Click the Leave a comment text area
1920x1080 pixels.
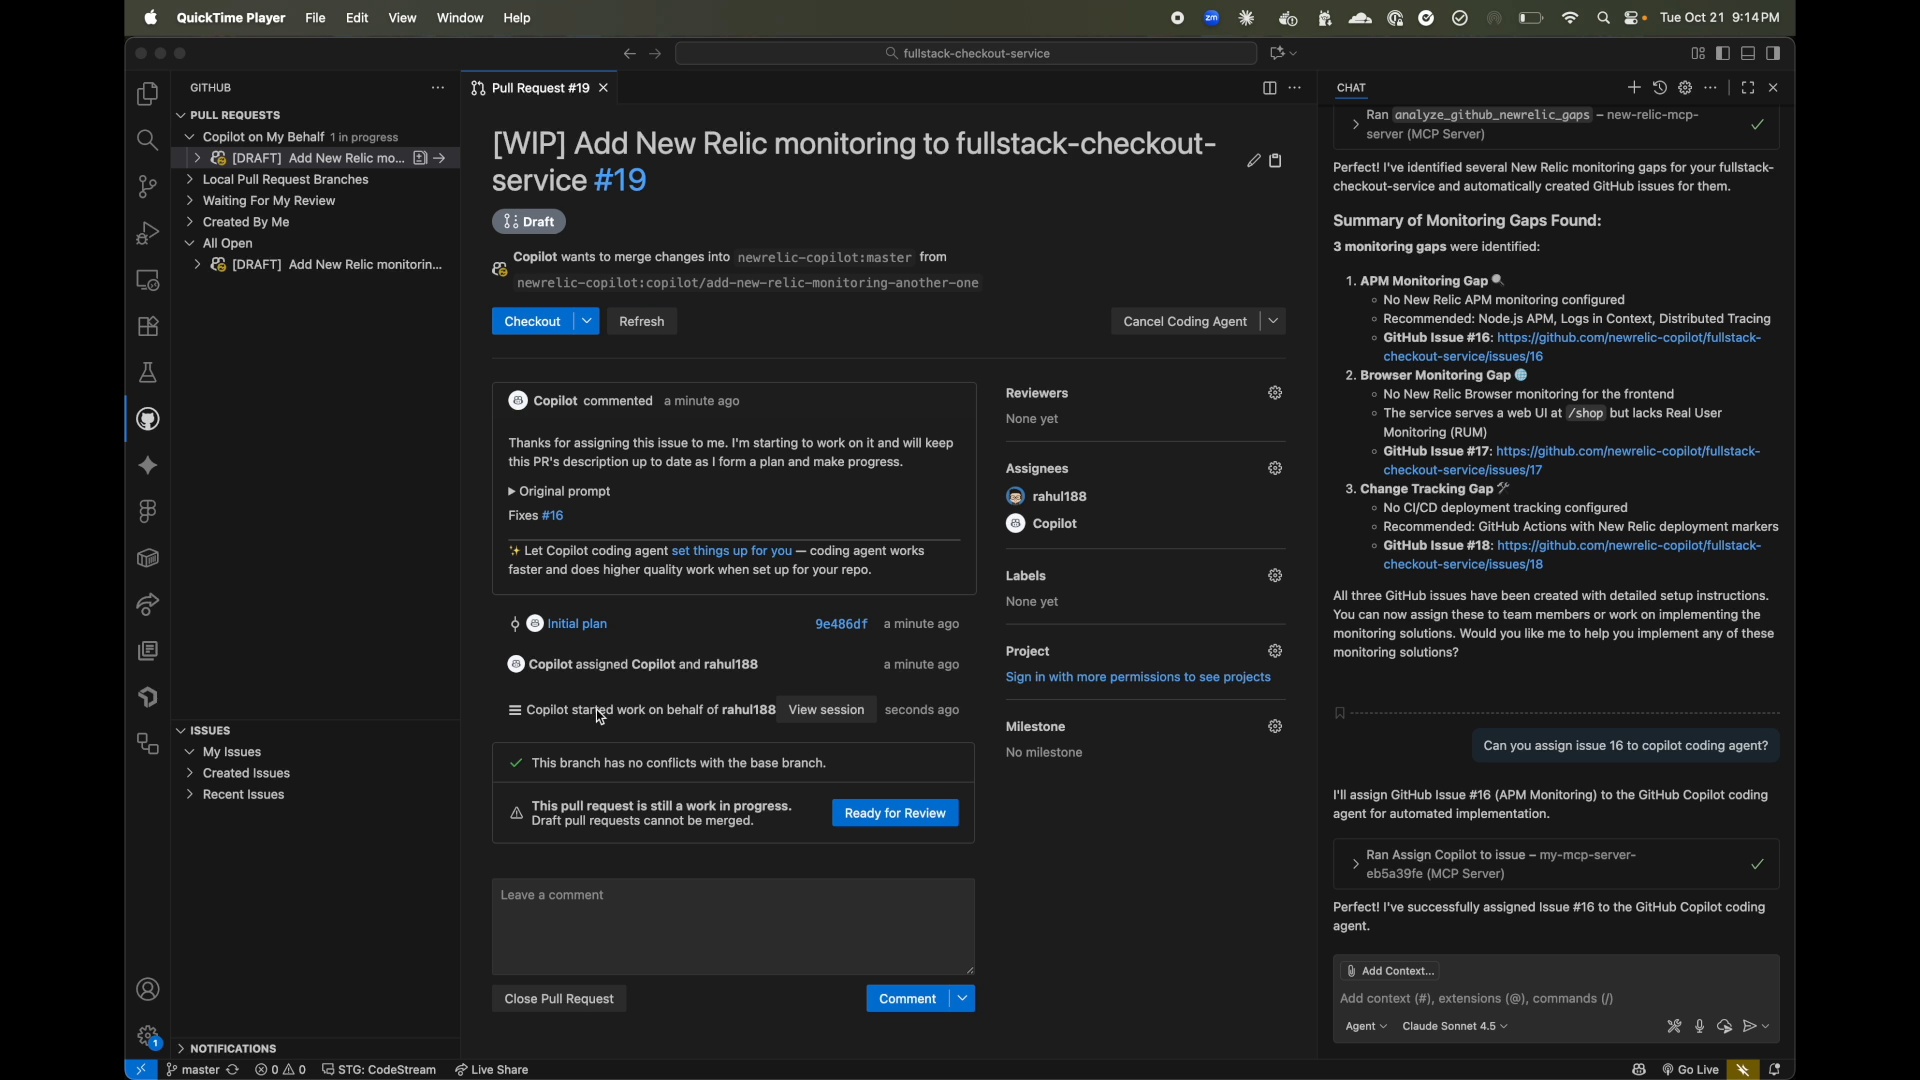click(734, 927)
